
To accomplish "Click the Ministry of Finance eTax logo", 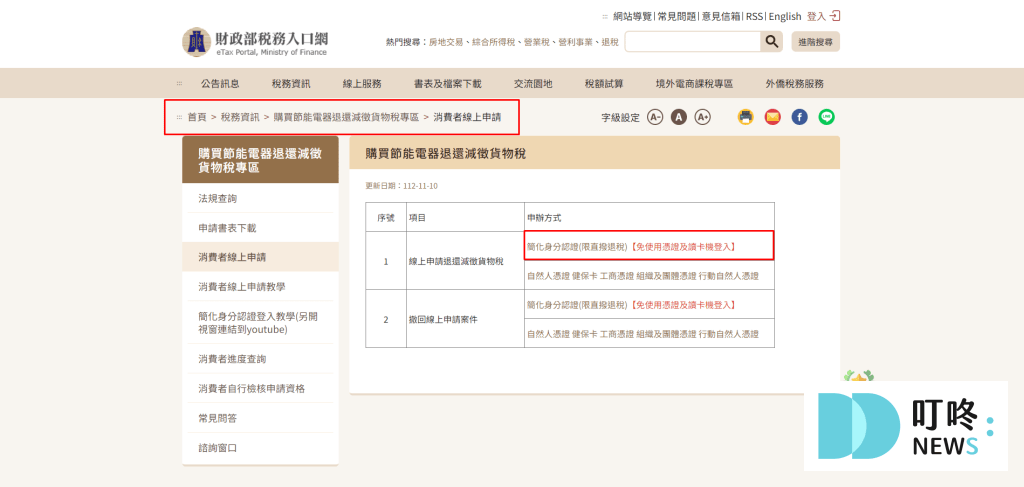I will pyautogui.click(x=255, y=42).
